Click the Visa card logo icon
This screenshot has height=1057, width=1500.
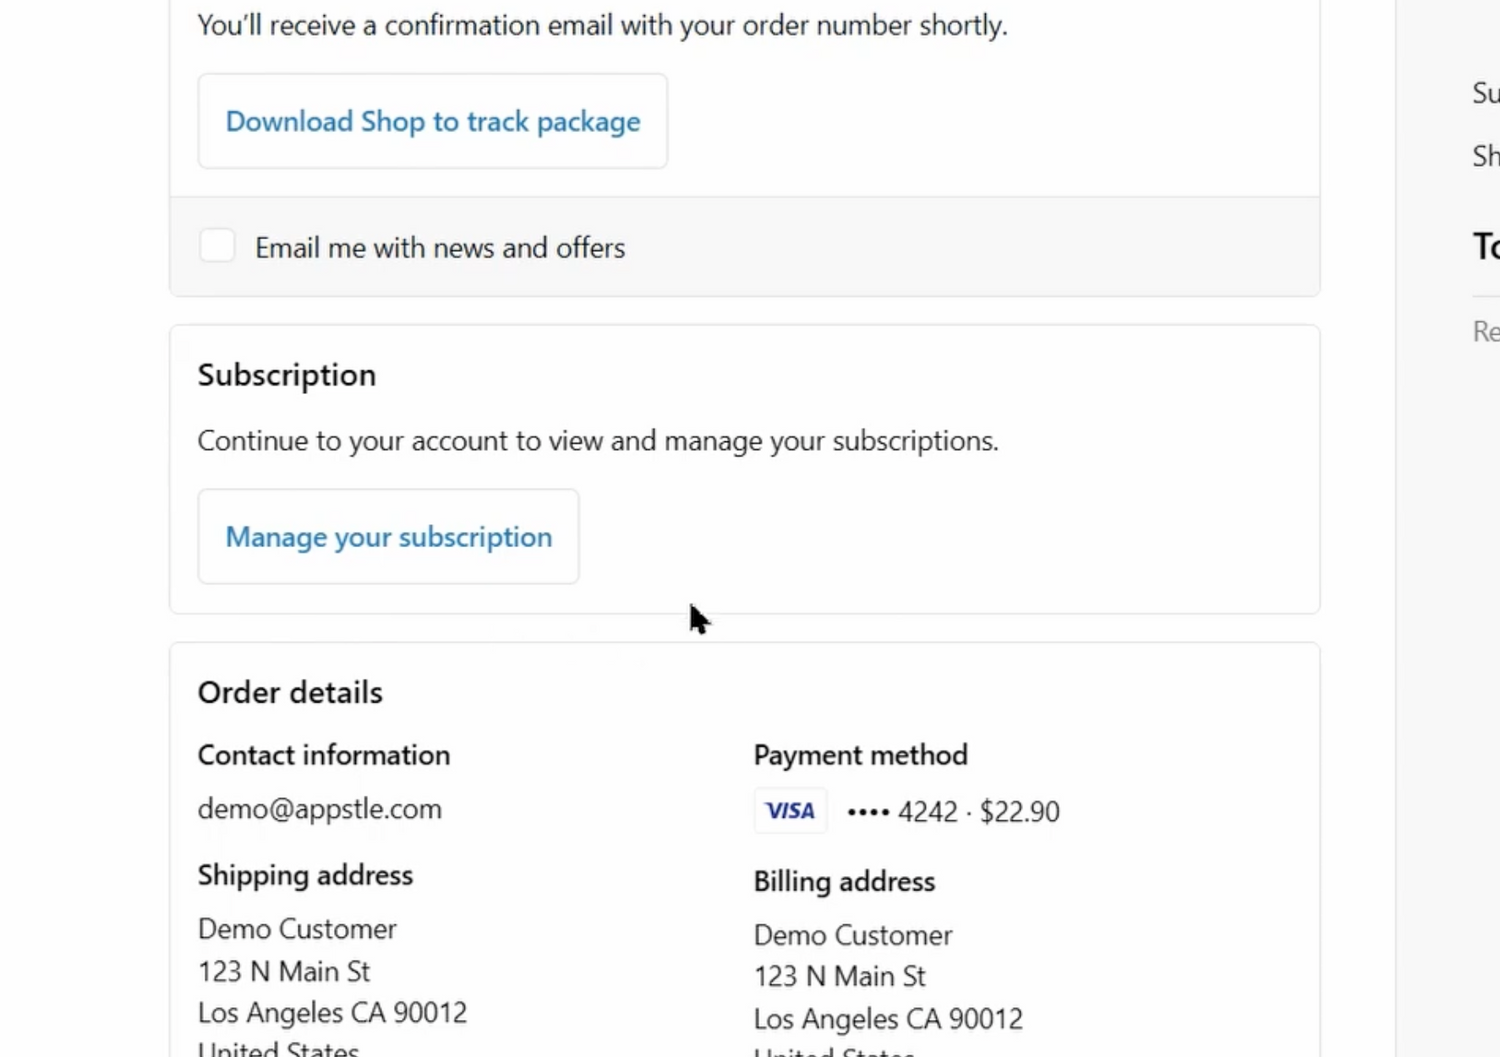click(x=790, y=811)
